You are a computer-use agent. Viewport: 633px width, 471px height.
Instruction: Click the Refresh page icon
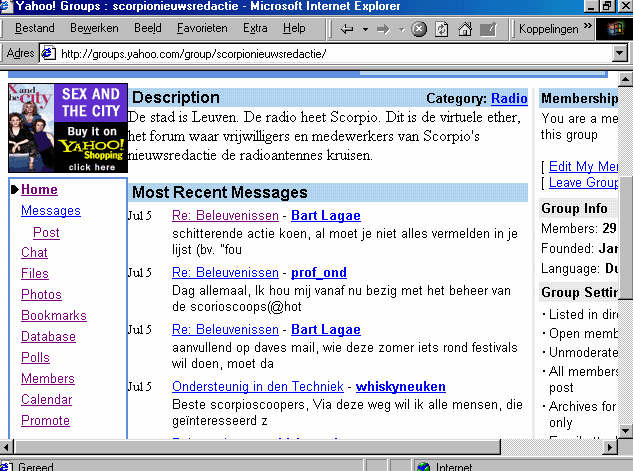(x=442, y=29)
